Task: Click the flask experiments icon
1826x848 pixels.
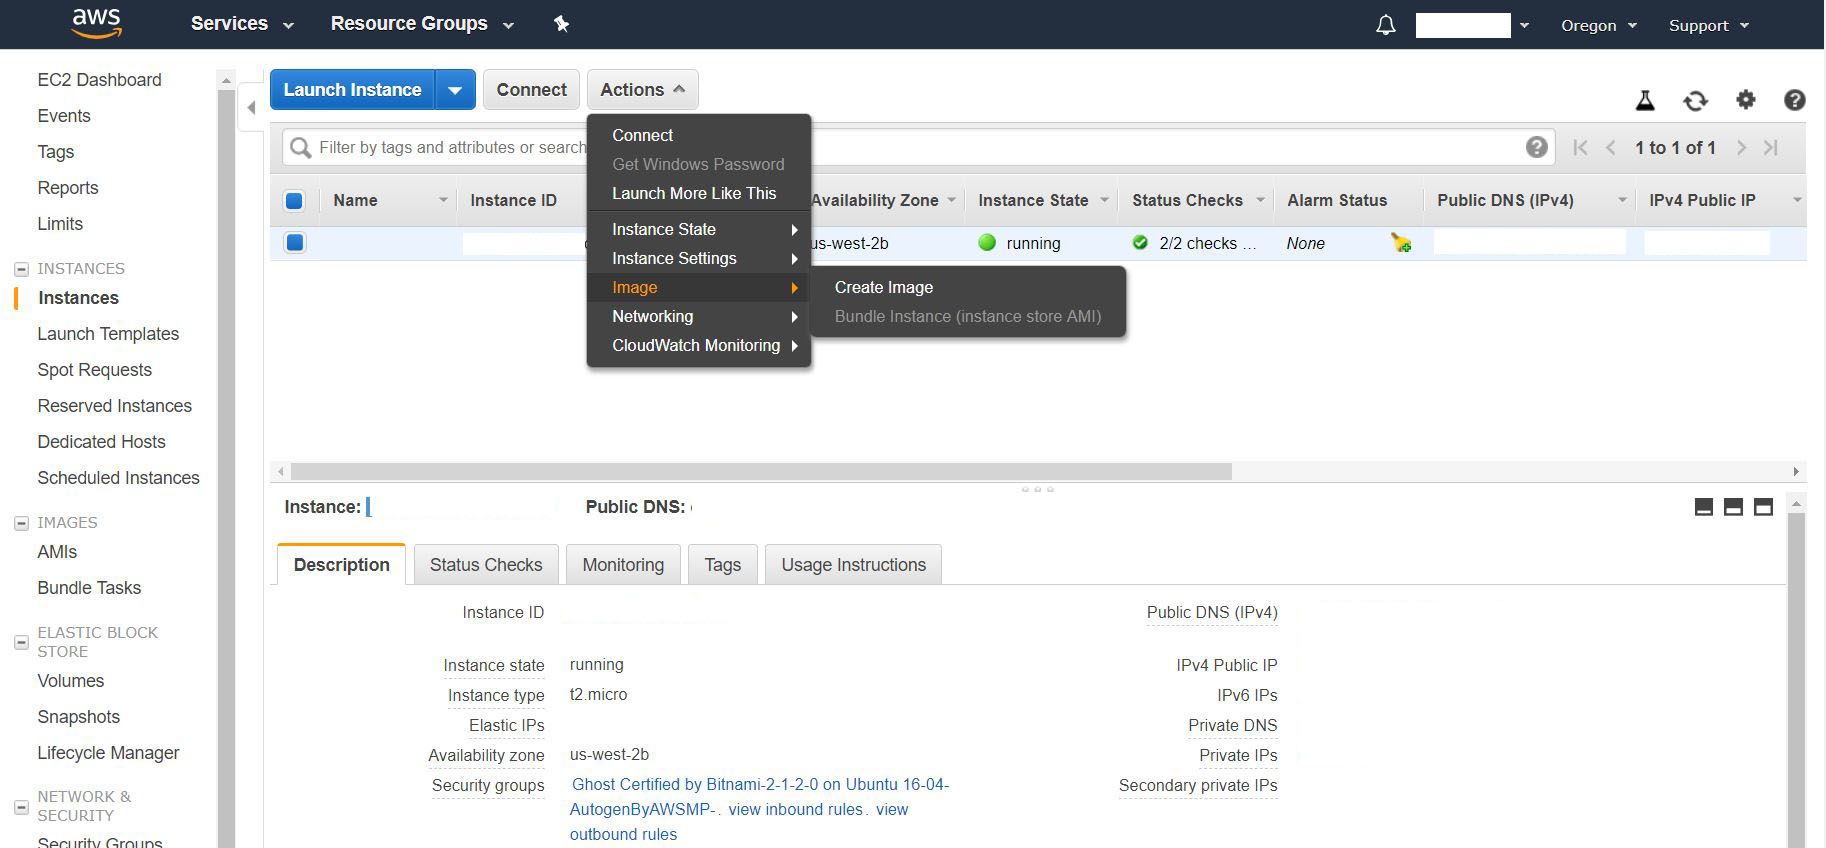Action: click(x=1644, y=100)
